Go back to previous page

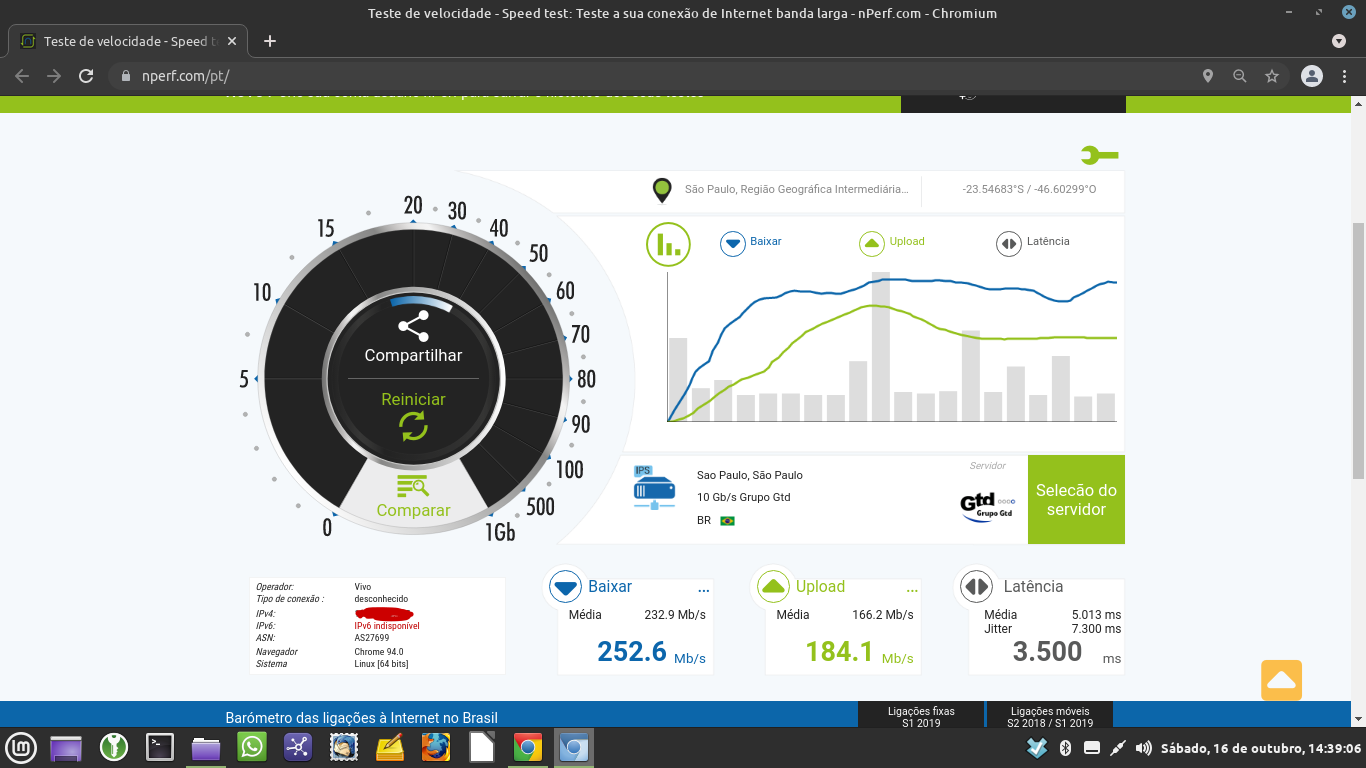coord(22,76)
